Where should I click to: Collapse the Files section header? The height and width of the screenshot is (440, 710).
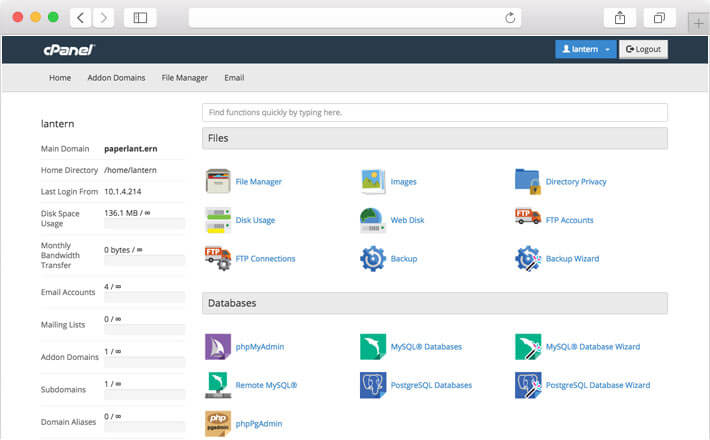[435, 138]
